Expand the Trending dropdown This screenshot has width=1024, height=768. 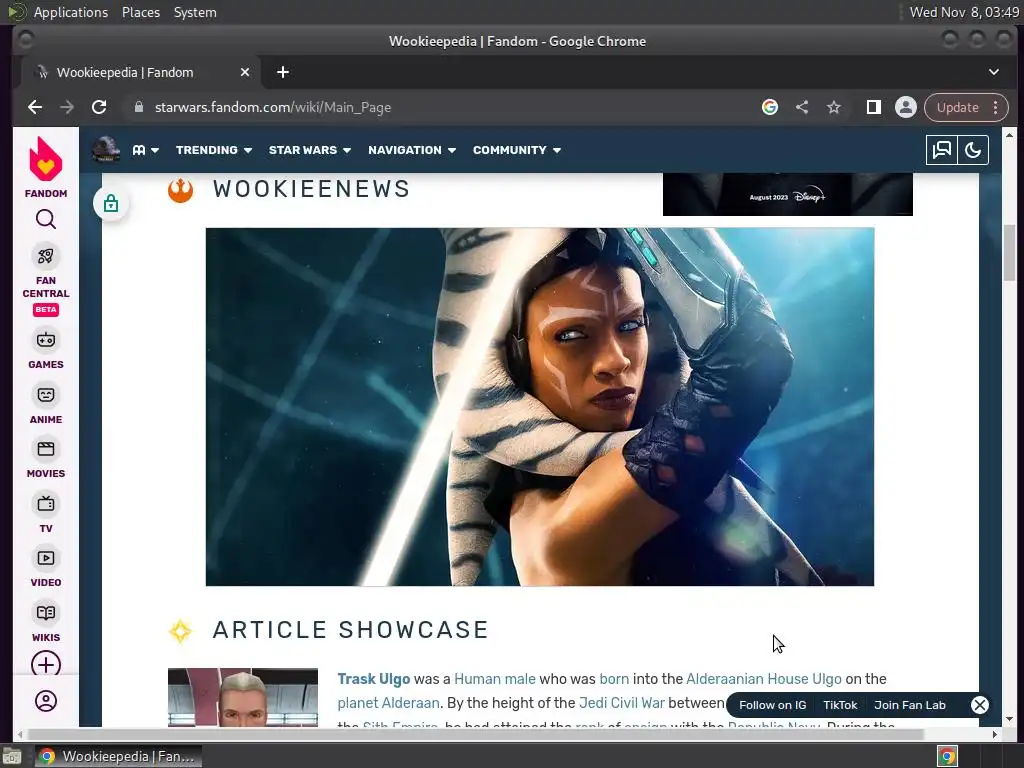pos(214,150)
